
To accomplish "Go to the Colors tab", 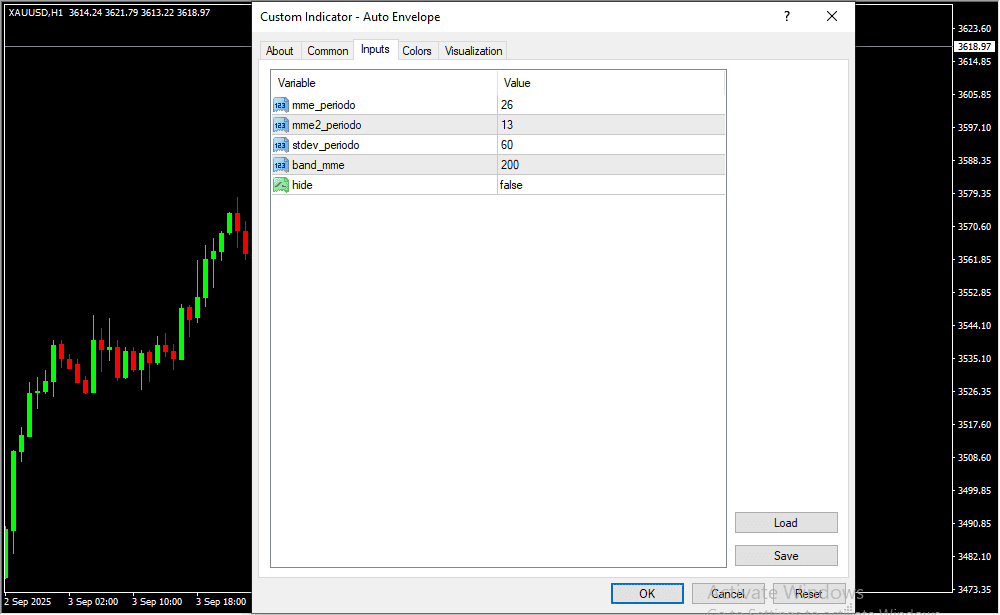I will [x=417, y=51].
